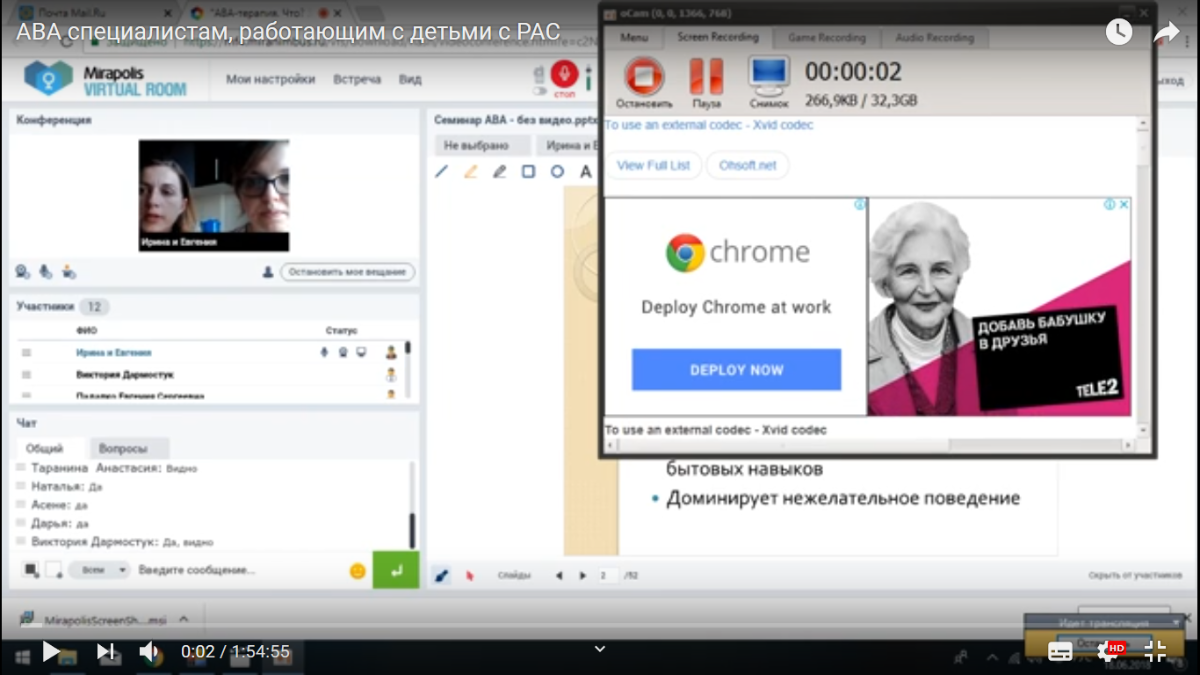Viewport: 1200px width, 675px height.
Task: Go to the next slide arrow
Action: [x=583, y=576]
